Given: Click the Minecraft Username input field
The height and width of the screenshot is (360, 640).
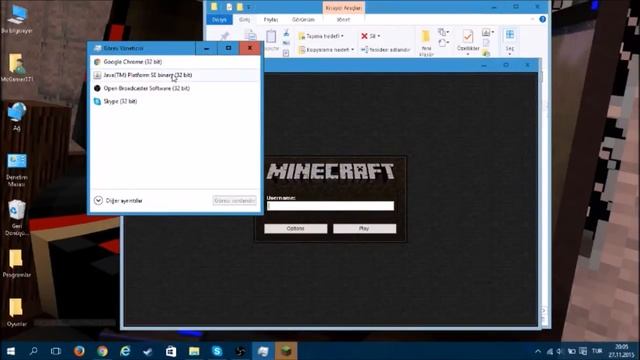Looking at the screenshot, I should coord(330,206).
